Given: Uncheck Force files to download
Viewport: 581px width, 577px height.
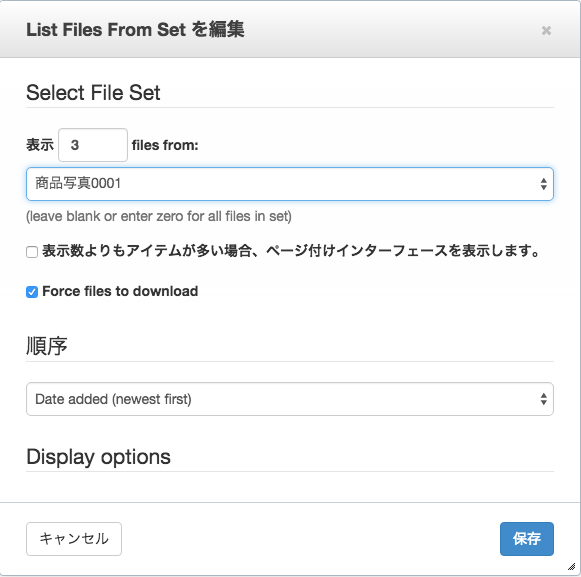Looking at the screenshot, I should 32,292.
